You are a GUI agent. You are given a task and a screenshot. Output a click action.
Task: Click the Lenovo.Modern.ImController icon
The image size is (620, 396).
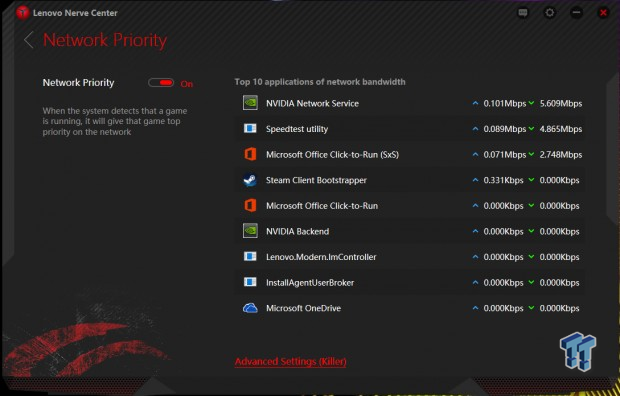[250, 256]
